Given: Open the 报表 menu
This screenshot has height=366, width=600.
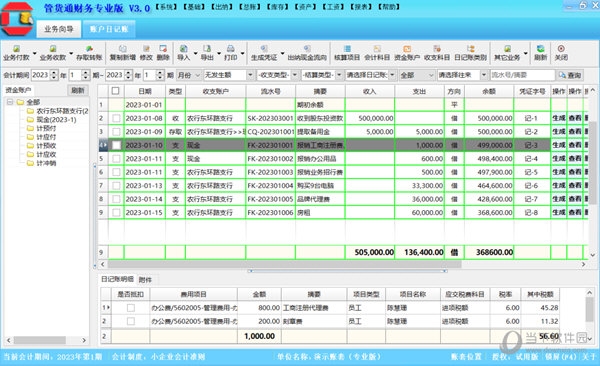Looking at the screenshot, I should [361, 7].
